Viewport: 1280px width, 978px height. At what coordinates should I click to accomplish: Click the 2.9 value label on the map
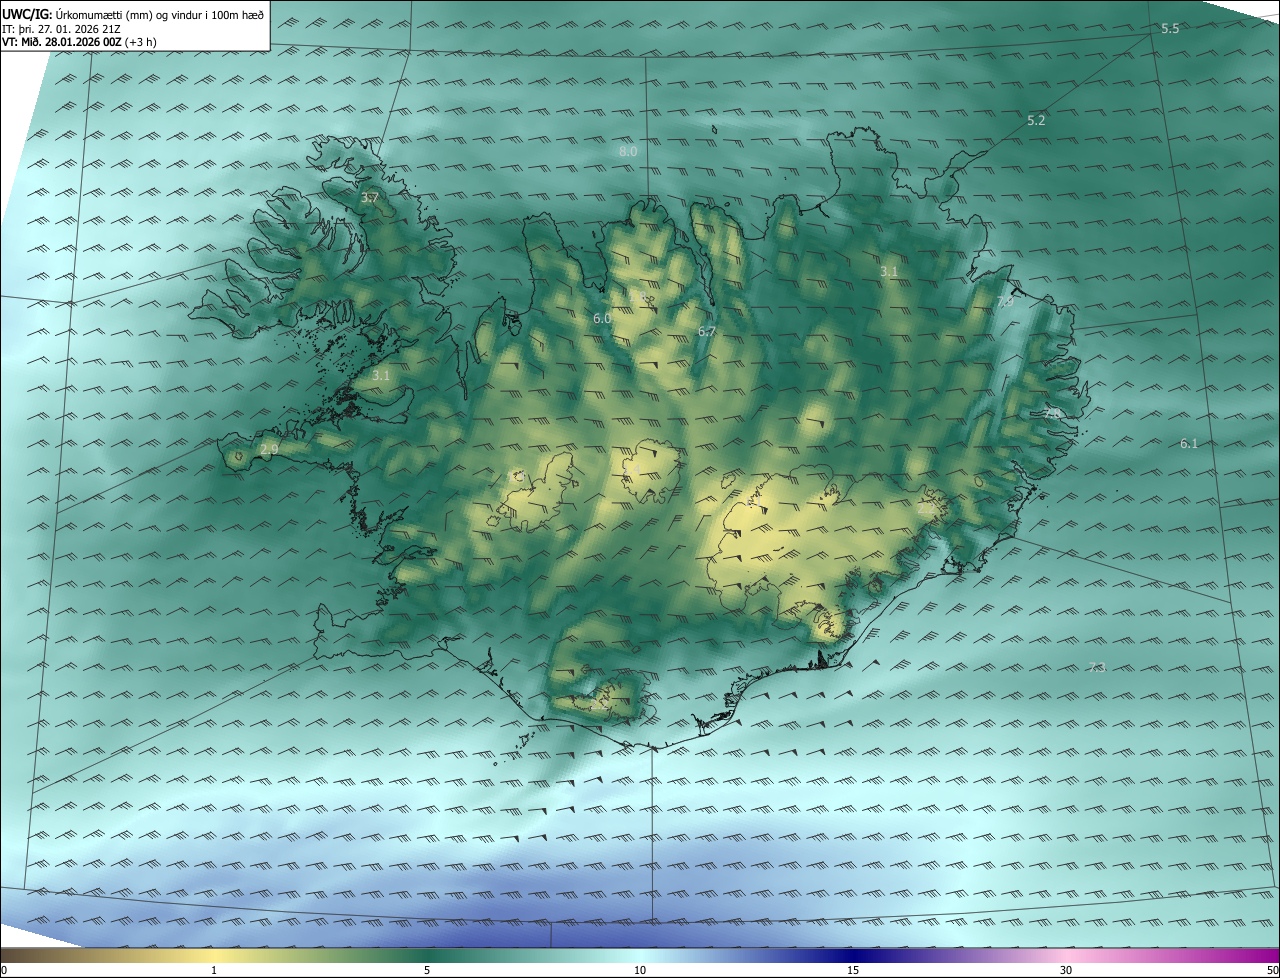(x=269, y=450)
